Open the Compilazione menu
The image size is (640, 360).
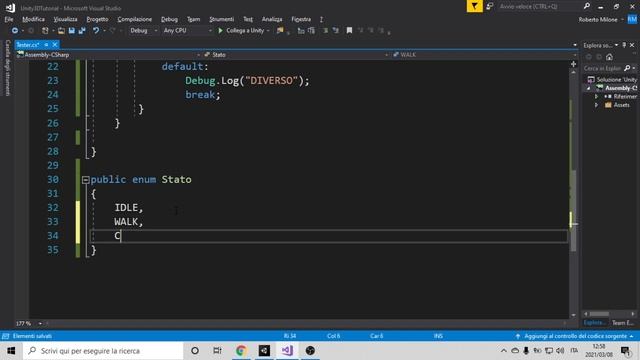[135, 19]
